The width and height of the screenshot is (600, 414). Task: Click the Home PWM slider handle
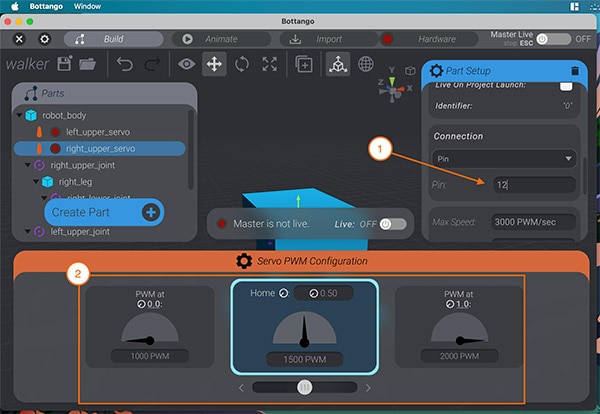point(305,387)
